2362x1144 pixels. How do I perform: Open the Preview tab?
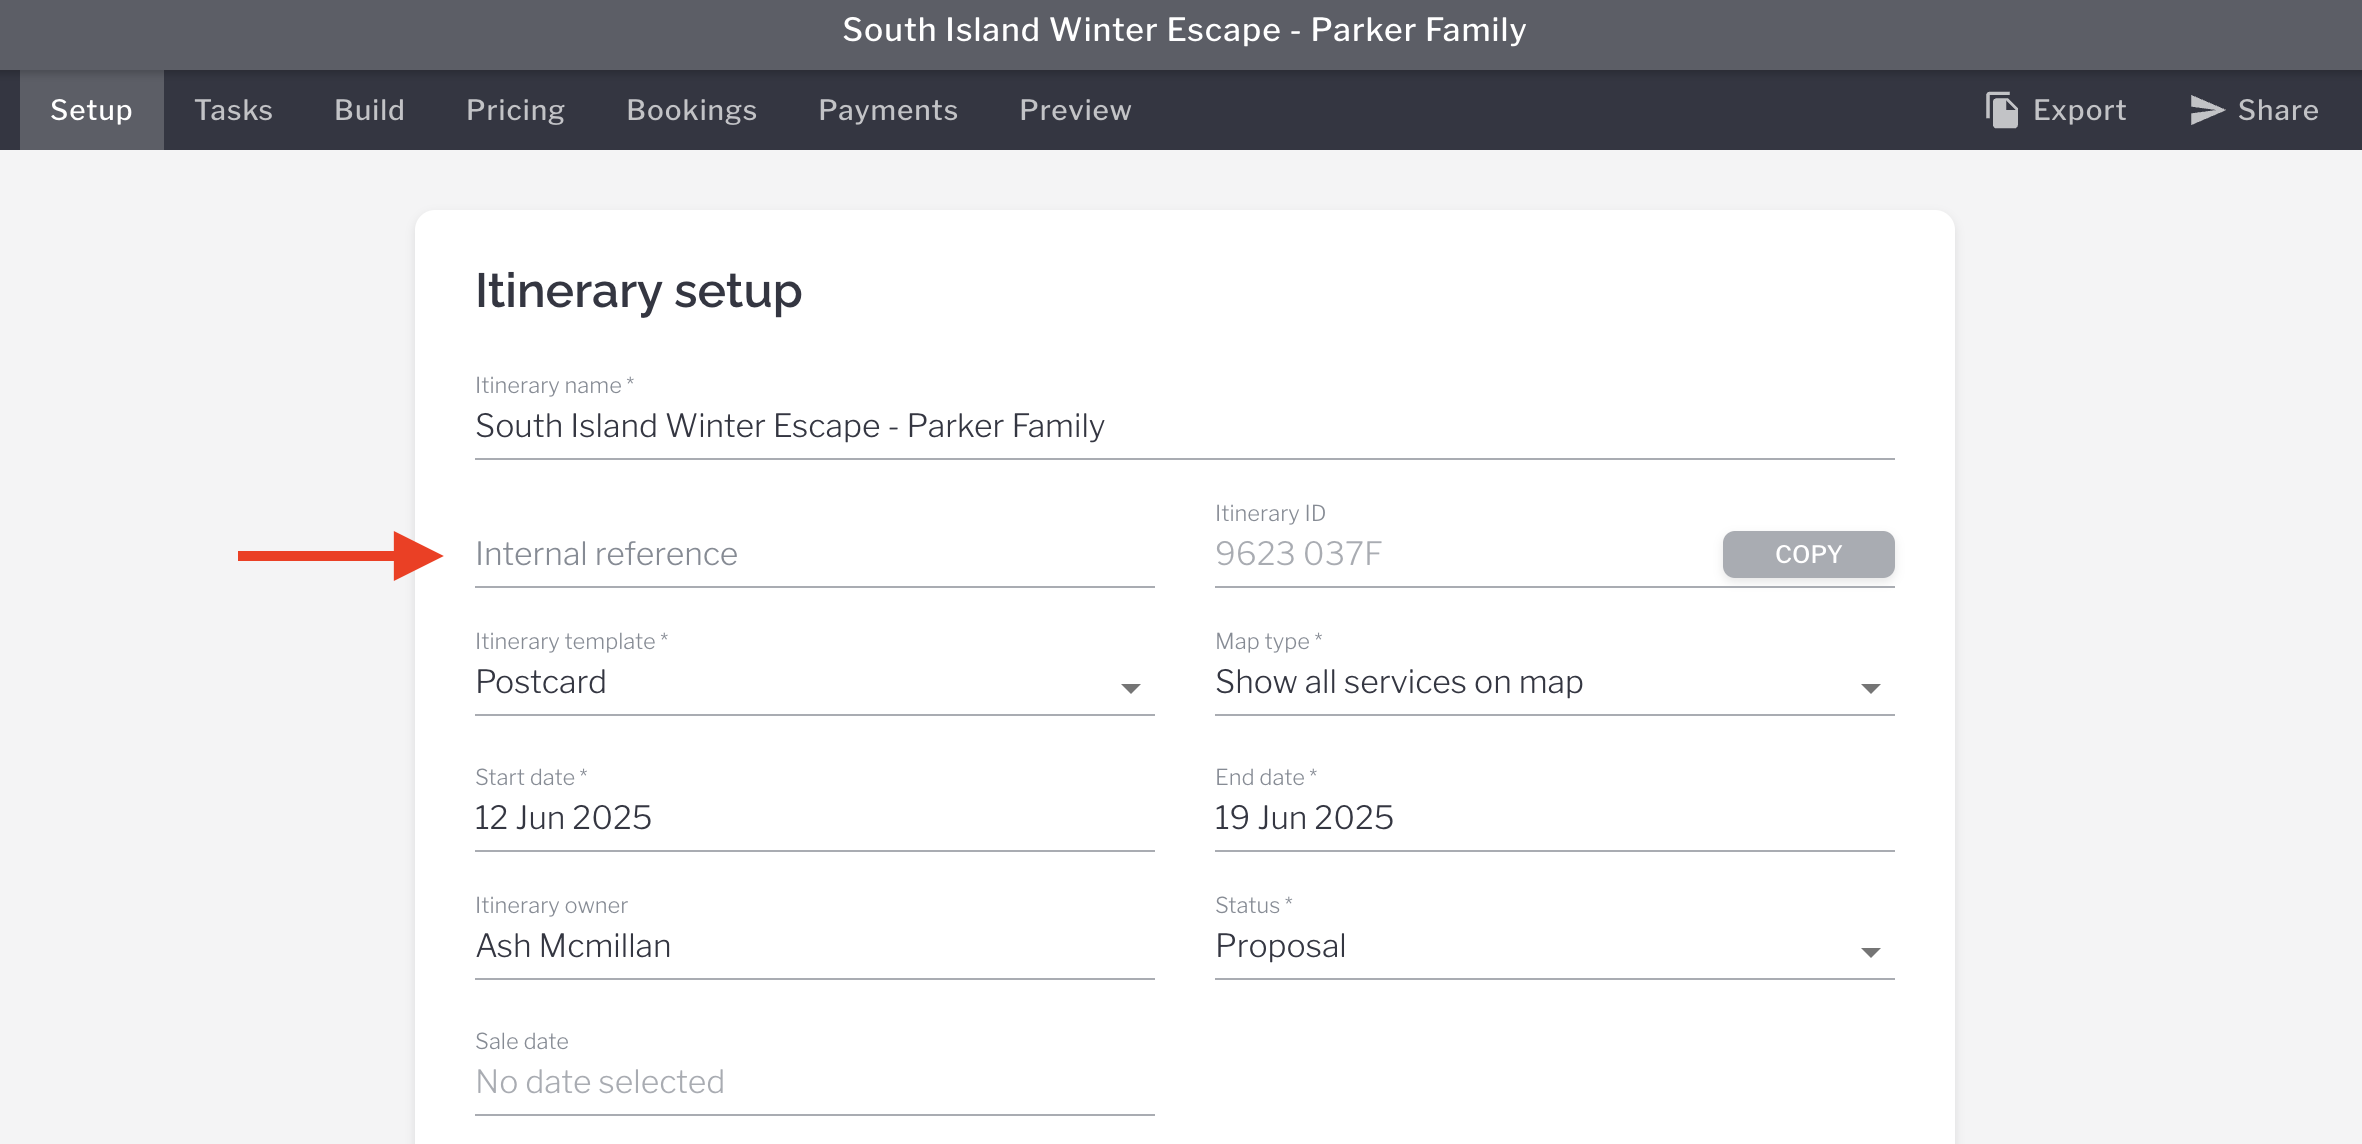pyautogui.click(x=1075, y=110)
